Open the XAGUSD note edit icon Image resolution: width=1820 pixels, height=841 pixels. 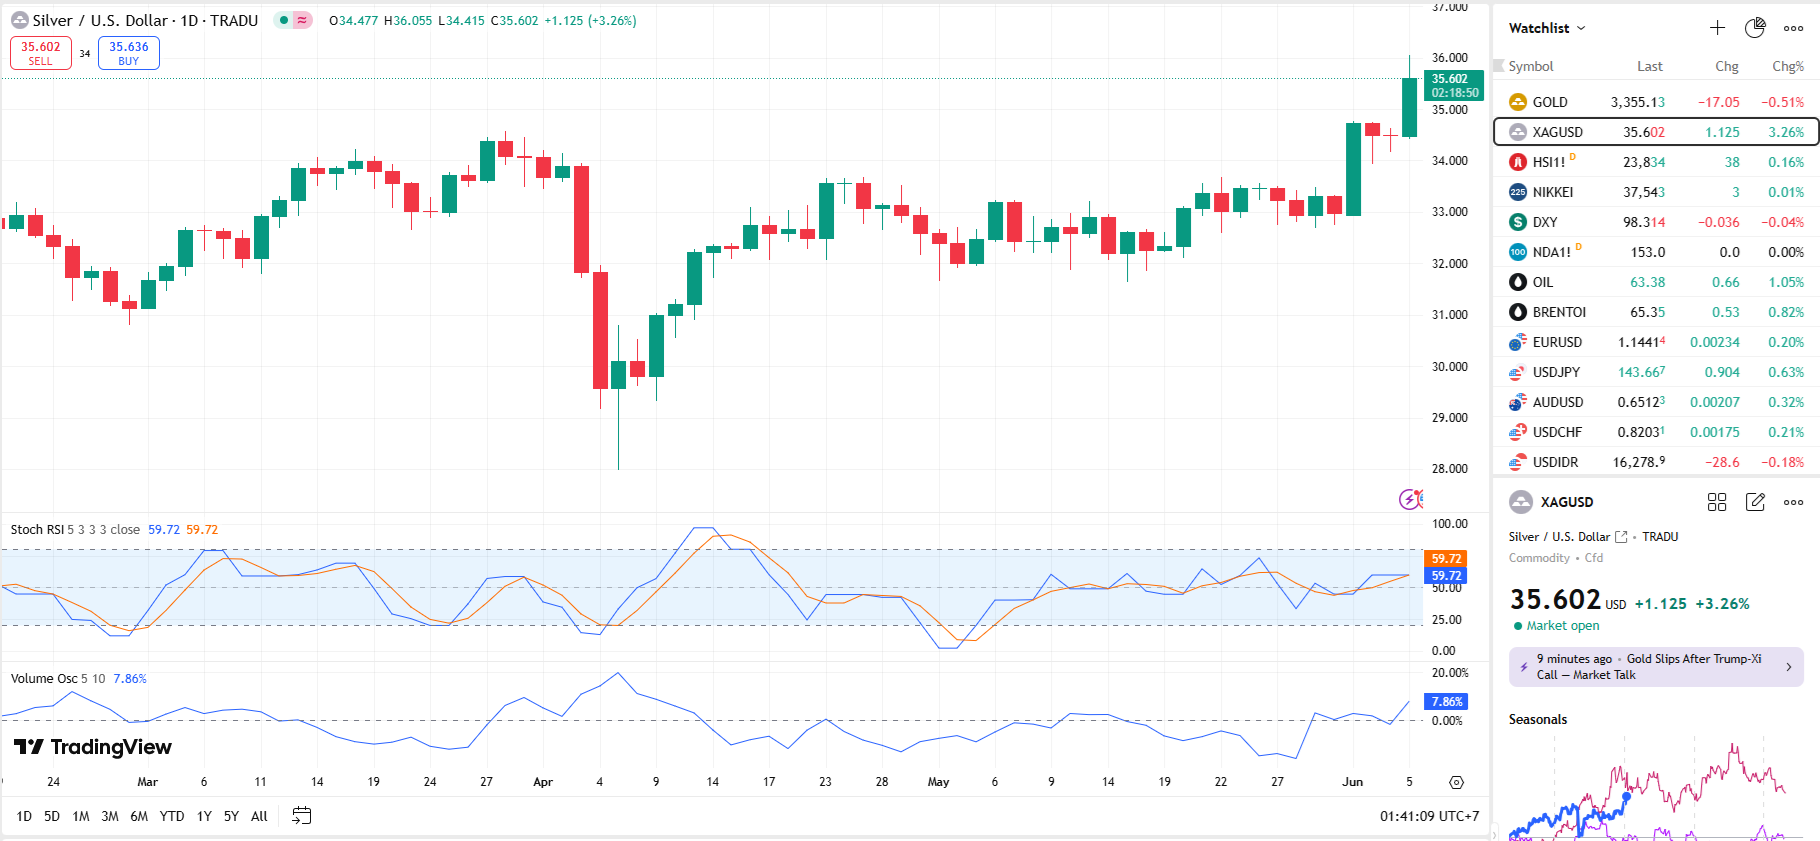coord(1755,502)
